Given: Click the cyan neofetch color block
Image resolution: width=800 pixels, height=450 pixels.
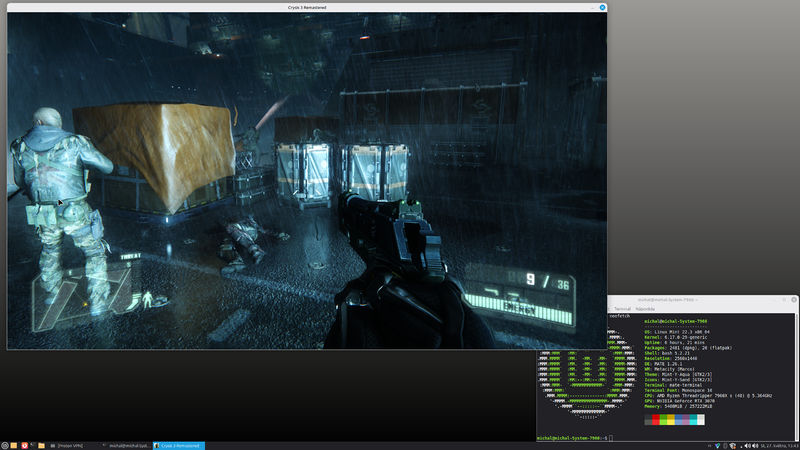Looking at the screenshot, I should coord(693,419).
